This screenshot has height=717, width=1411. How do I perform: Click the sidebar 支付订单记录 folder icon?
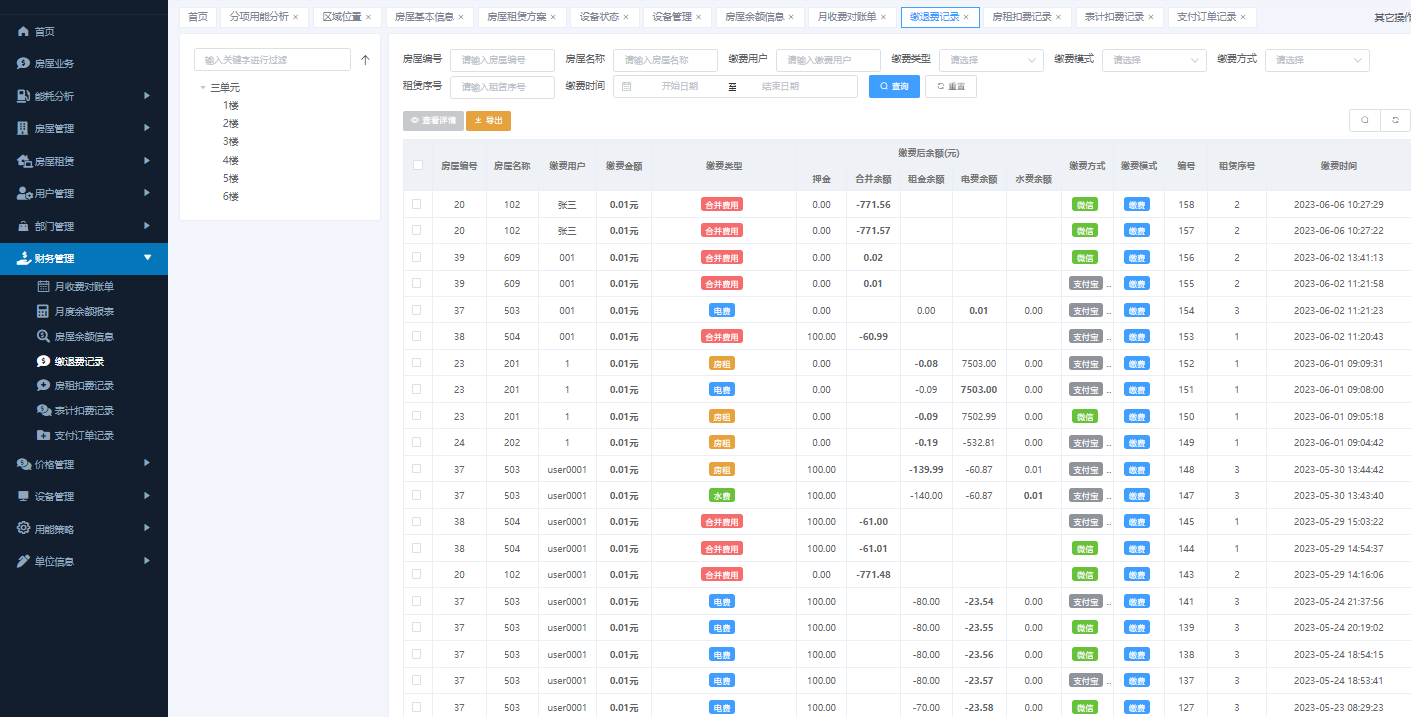pos(43,435)
